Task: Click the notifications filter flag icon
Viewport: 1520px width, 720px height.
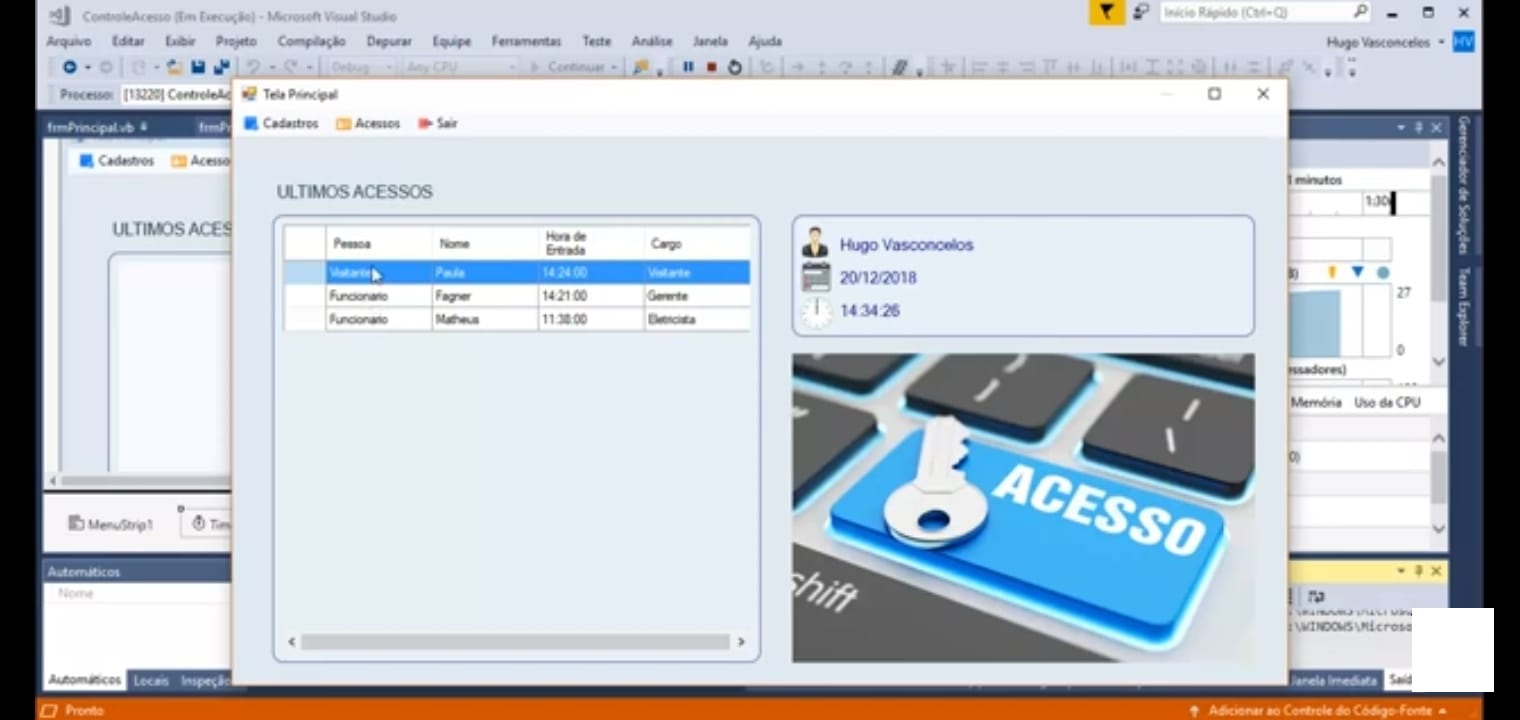Action: [x=1106, y=12]
